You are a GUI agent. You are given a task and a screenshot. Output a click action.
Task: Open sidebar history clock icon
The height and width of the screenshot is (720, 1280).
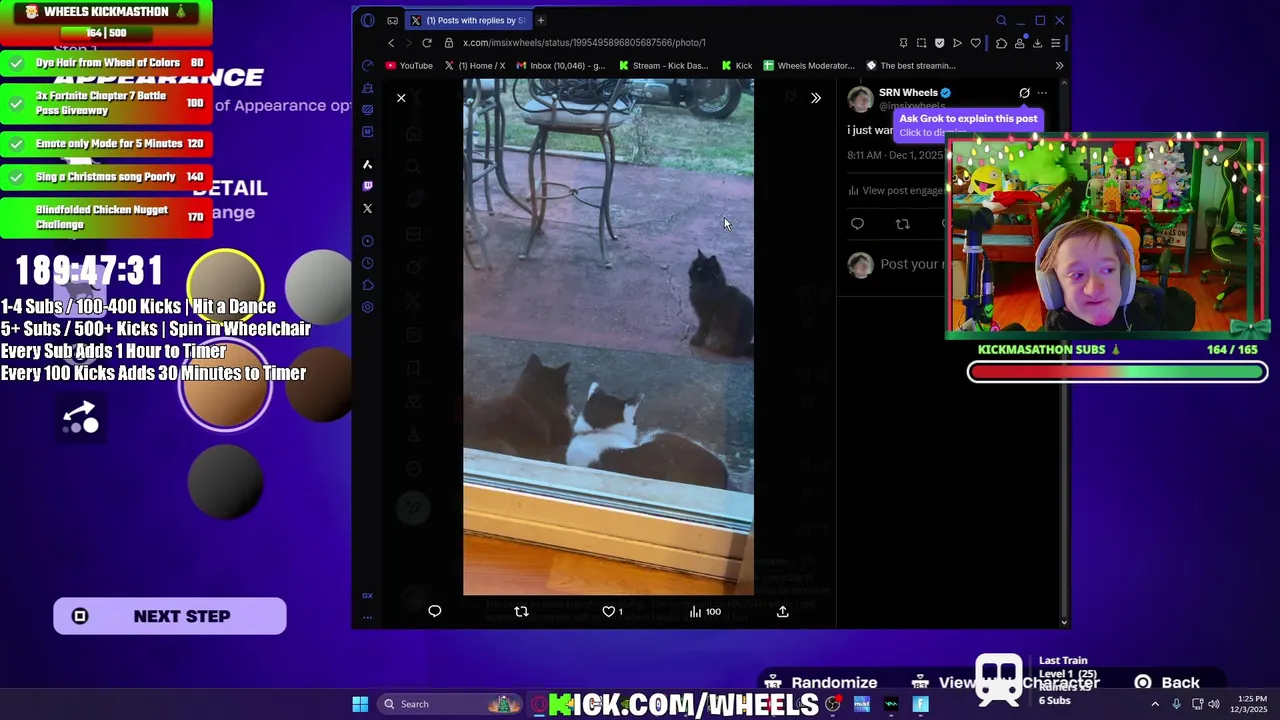pos(368,263)
